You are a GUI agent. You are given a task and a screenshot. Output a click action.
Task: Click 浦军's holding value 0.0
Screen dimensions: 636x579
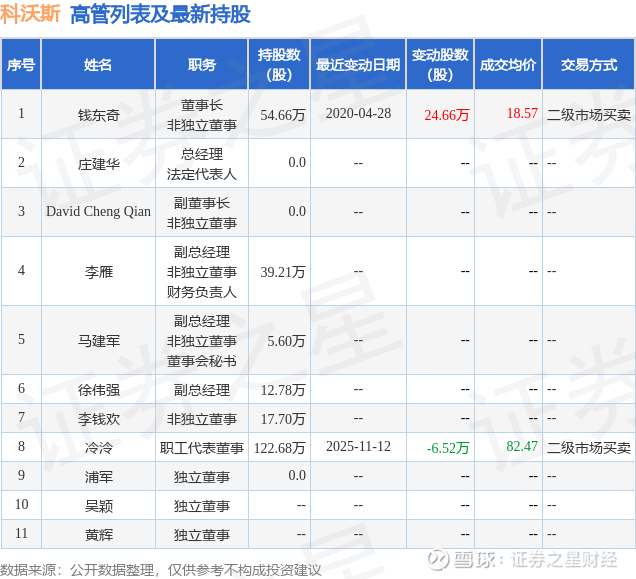[x=297, y=475]
